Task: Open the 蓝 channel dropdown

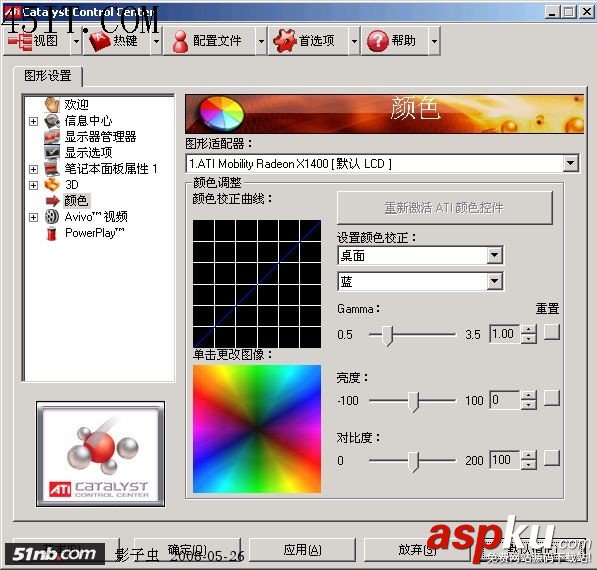Action: click(494, 282)
